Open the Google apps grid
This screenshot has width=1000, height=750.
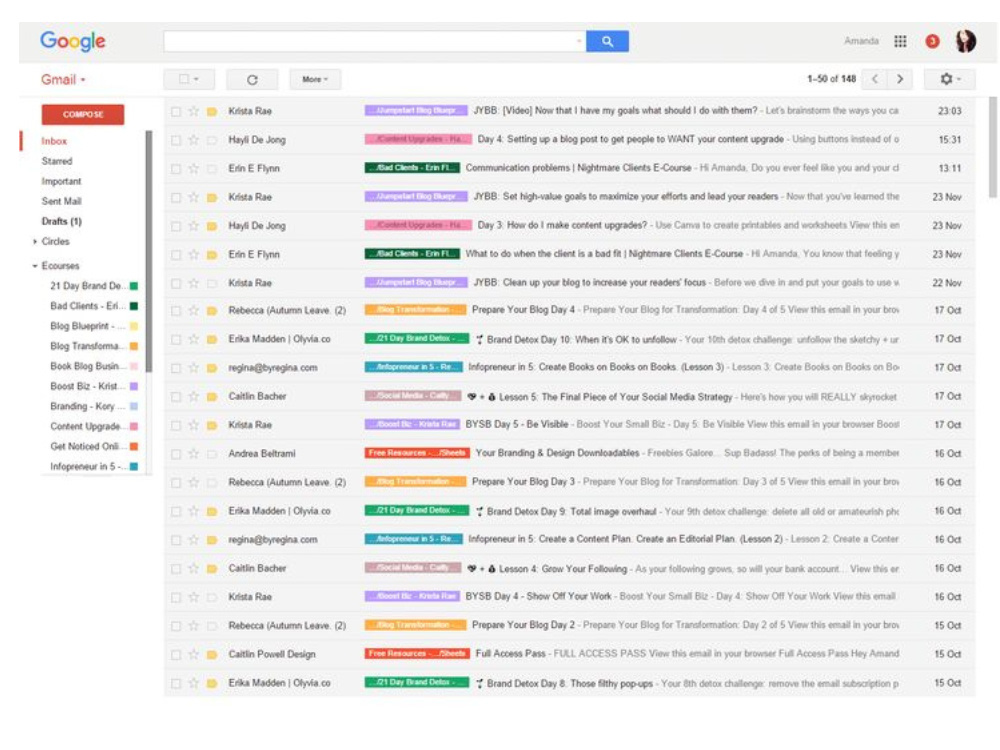point(900,41)
